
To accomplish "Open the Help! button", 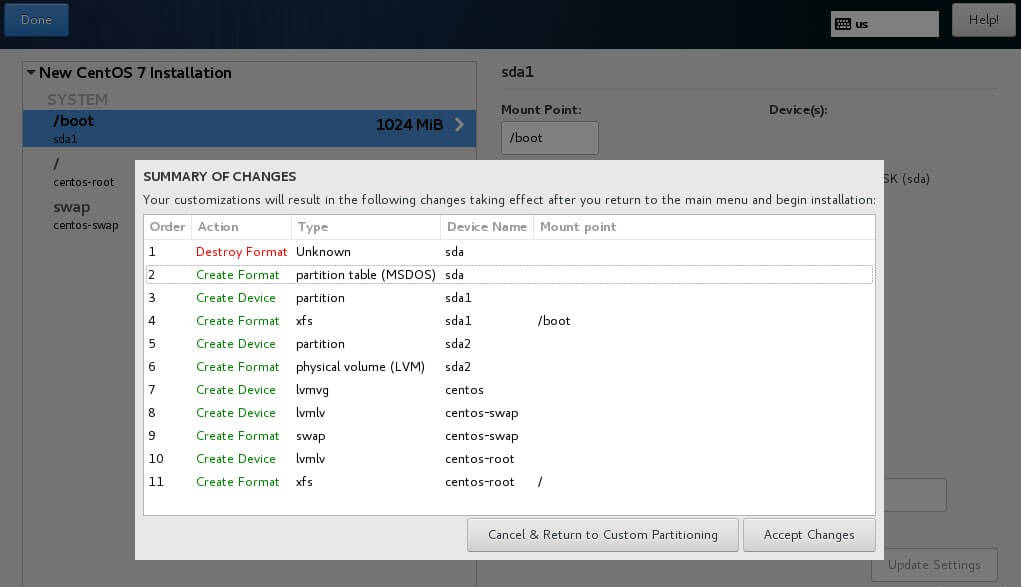I will tap(983, 20).
